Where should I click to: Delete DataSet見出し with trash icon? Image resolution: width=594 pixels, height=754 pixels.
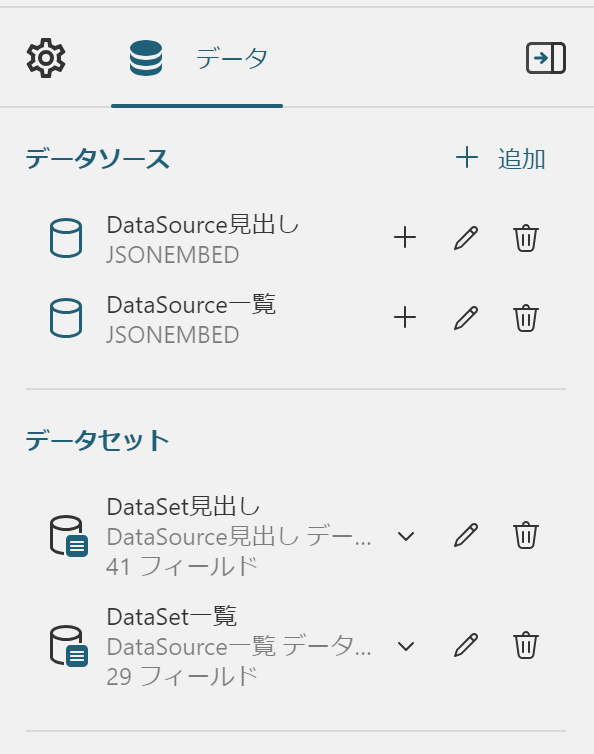526,535
